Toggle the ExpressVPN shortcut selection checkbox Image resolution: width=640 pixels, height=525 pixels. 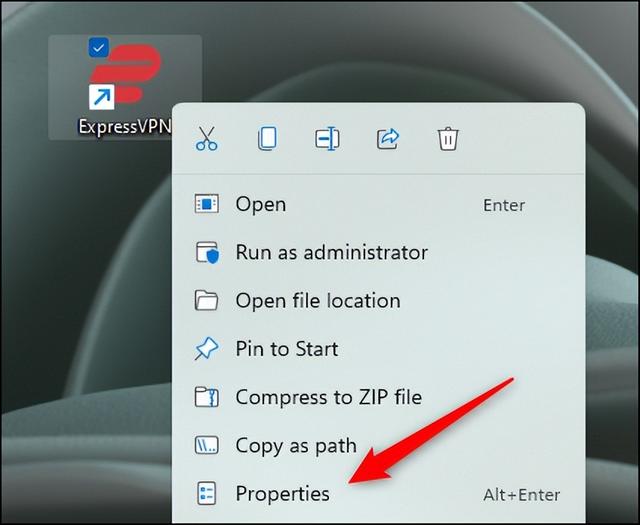(x=98, y=47)
